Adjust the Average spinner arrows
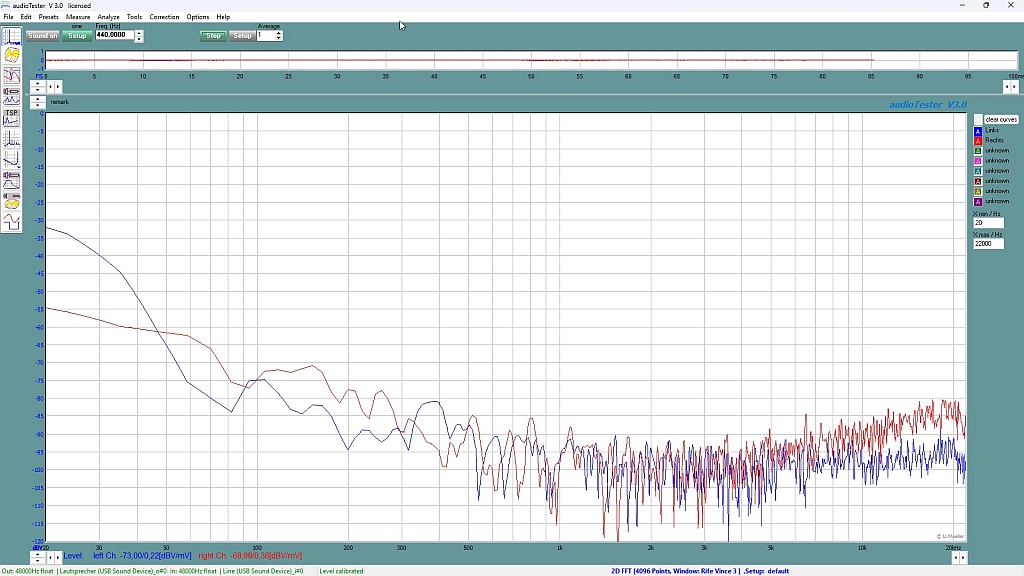This screenshot has width=1024, height=576. 279,35
